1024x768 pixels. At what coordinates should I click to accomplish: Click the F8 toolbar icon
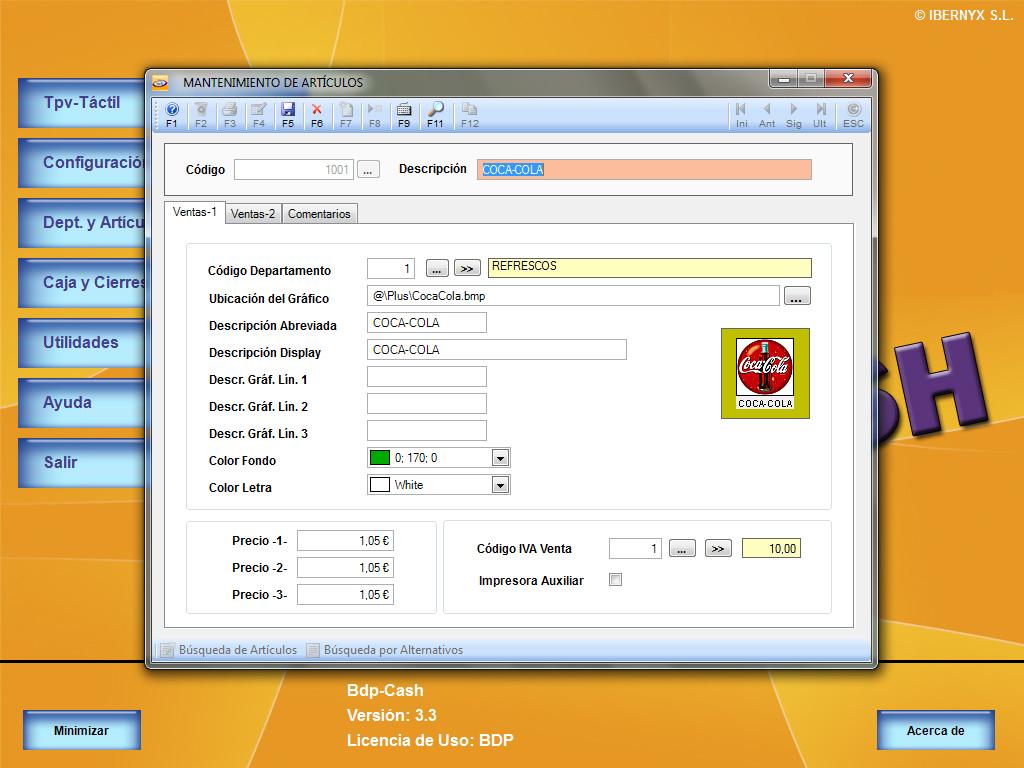(x=375, y=114)
